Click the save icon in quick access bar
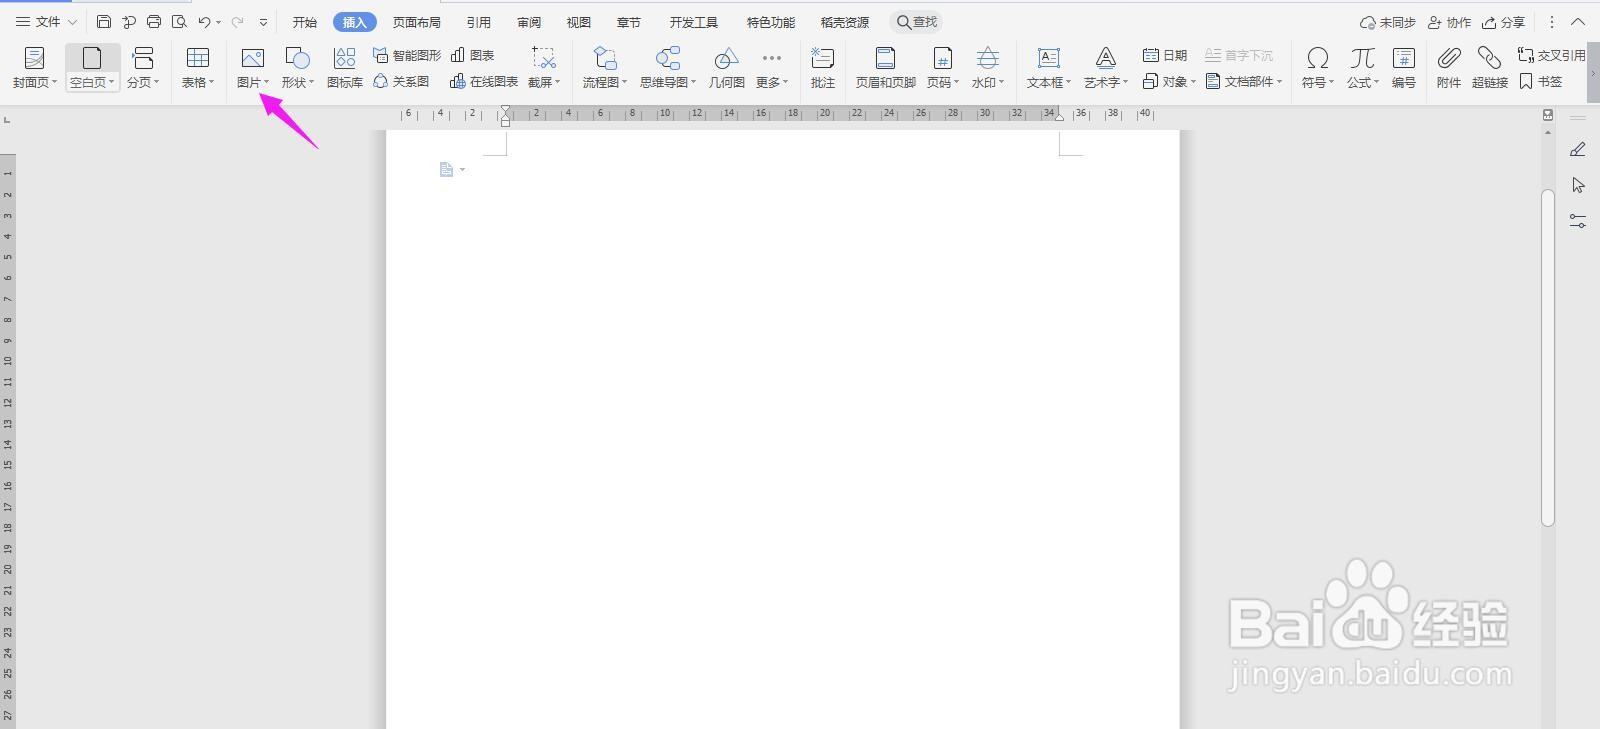Viewport: 1600px width, 729px height. 104,21
